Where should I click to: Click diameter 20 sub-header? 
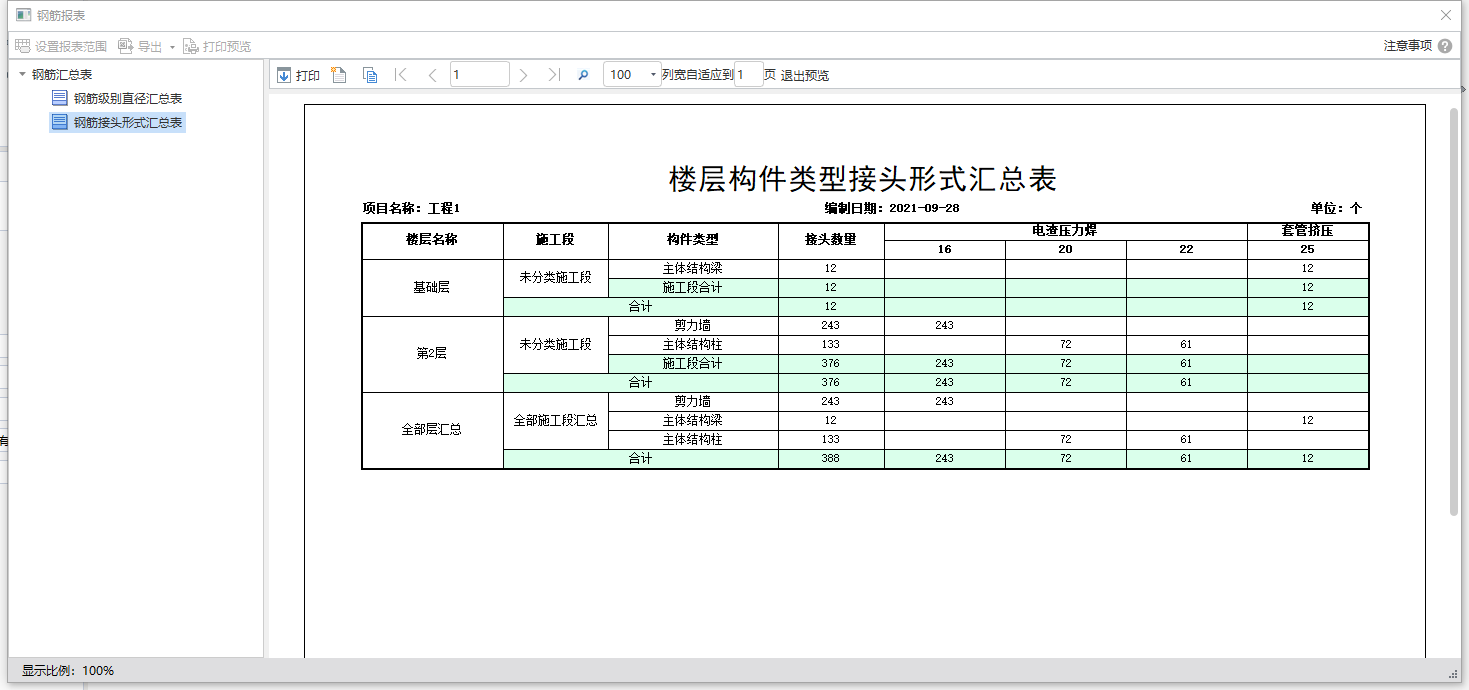pyautogui.click(x=1066, y=249)
